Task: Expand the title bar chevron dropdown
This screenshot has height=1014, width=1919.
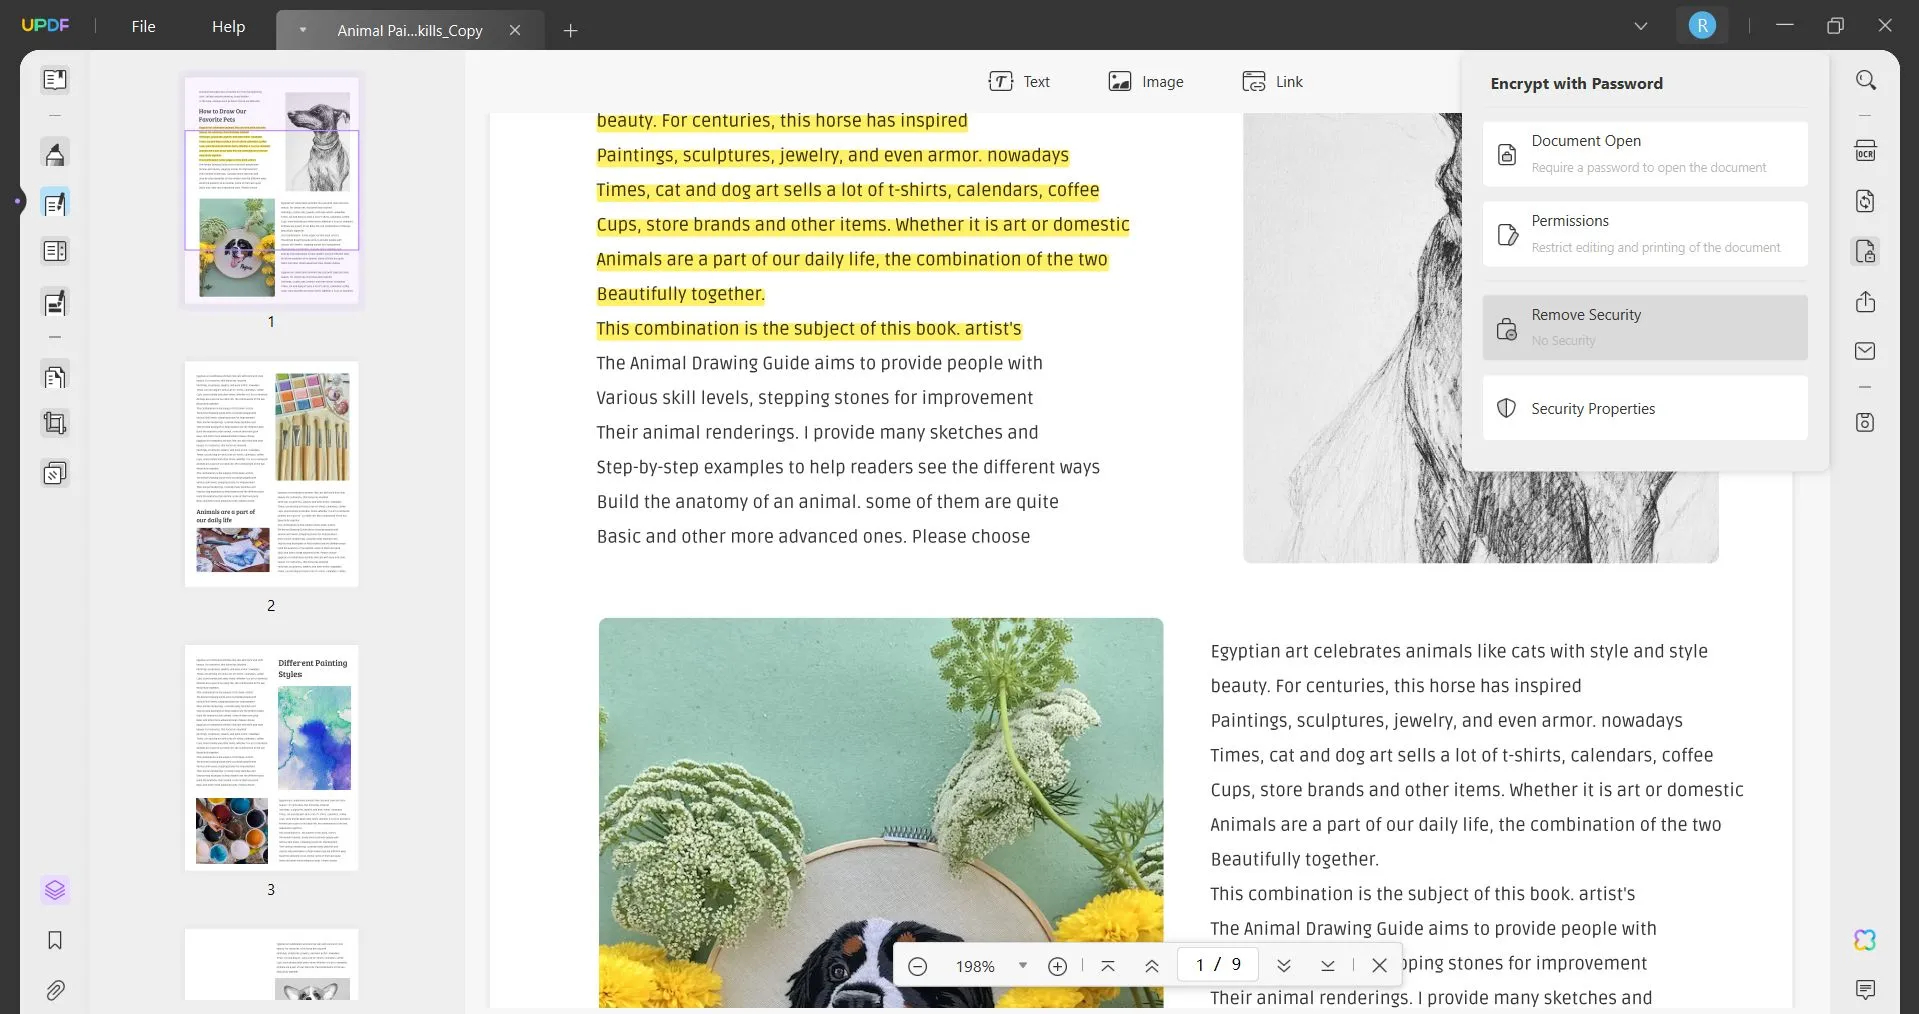Action: point(1641,26)
